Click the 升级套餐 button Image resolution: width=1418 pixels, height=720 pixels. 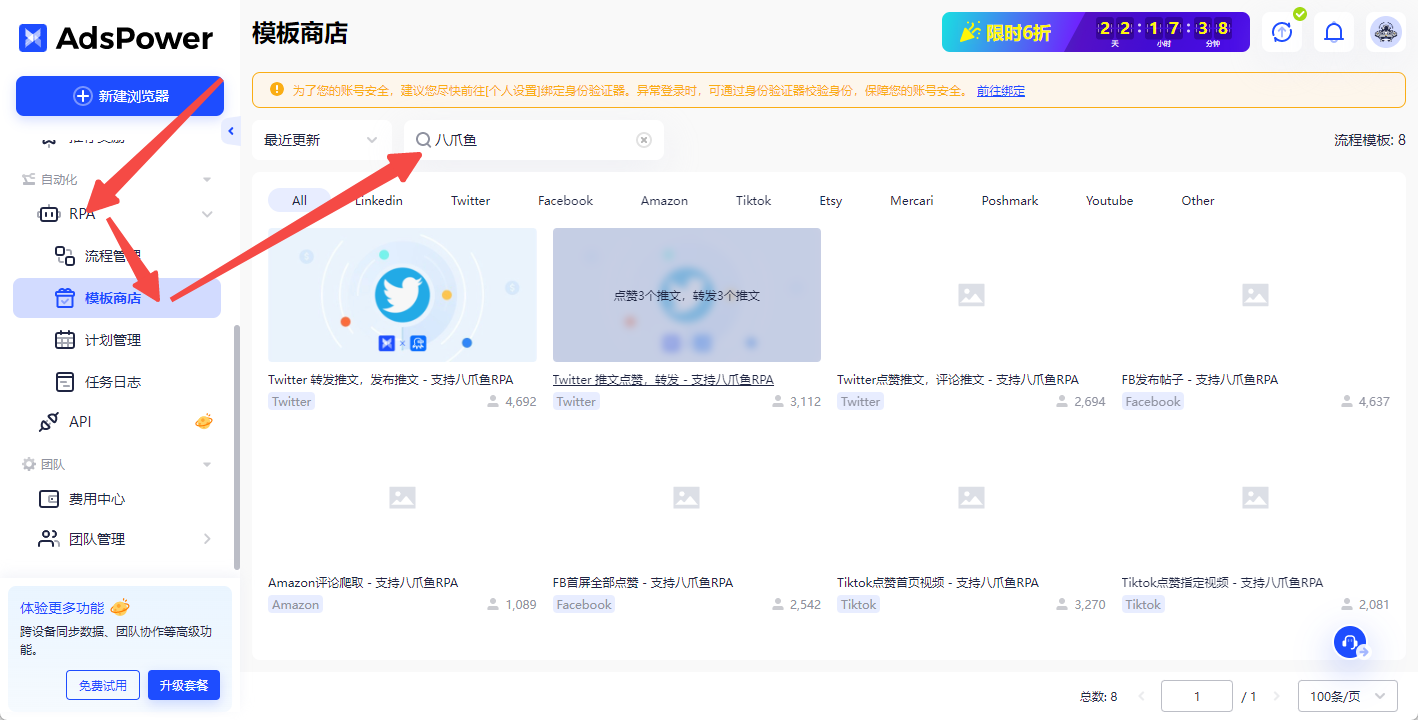(x=184, y=685)
